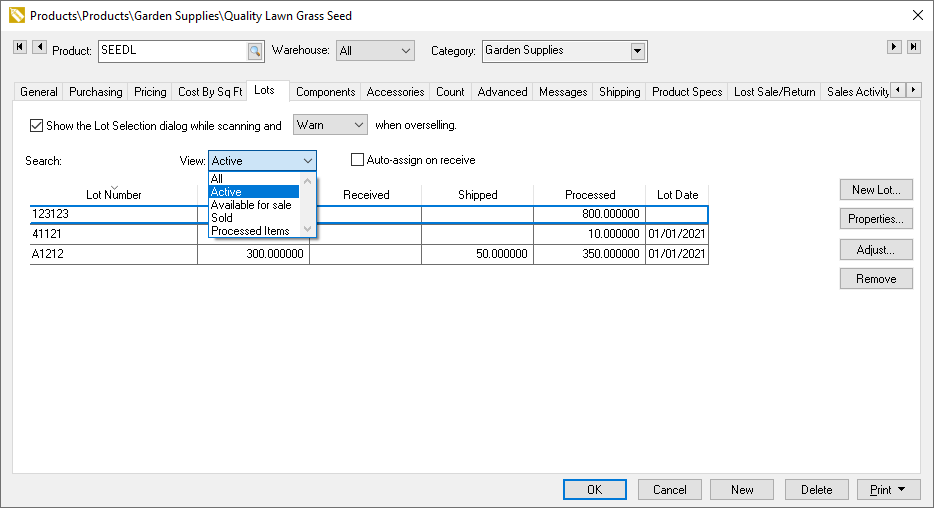The width and height of the screenshot is (934, 508).
Task: Create a New product
Action: [x=742, y=490]
